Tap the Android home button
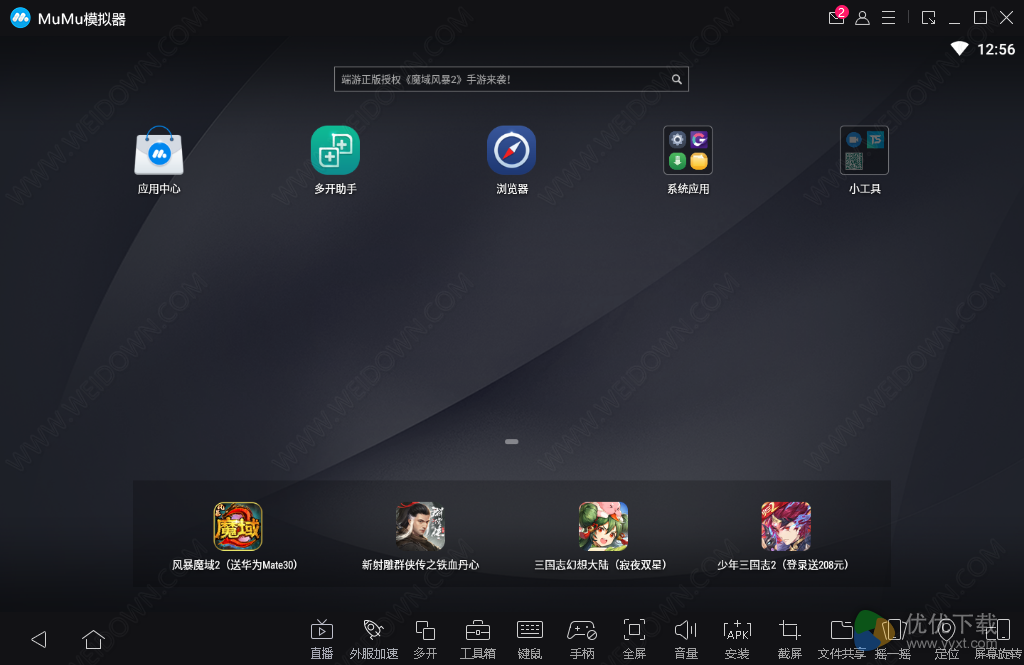The width and height of the screenshot is (1024, 665). (93, 639)
